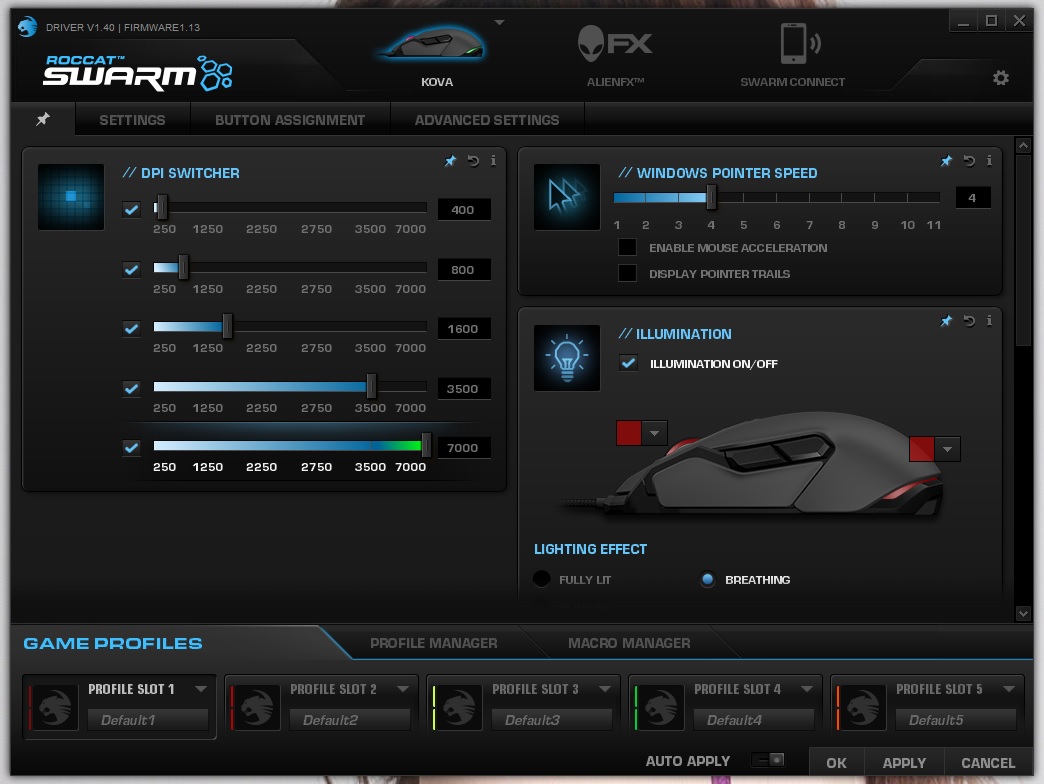Pin the DPI Switcher panel

[x=450, y=160]
